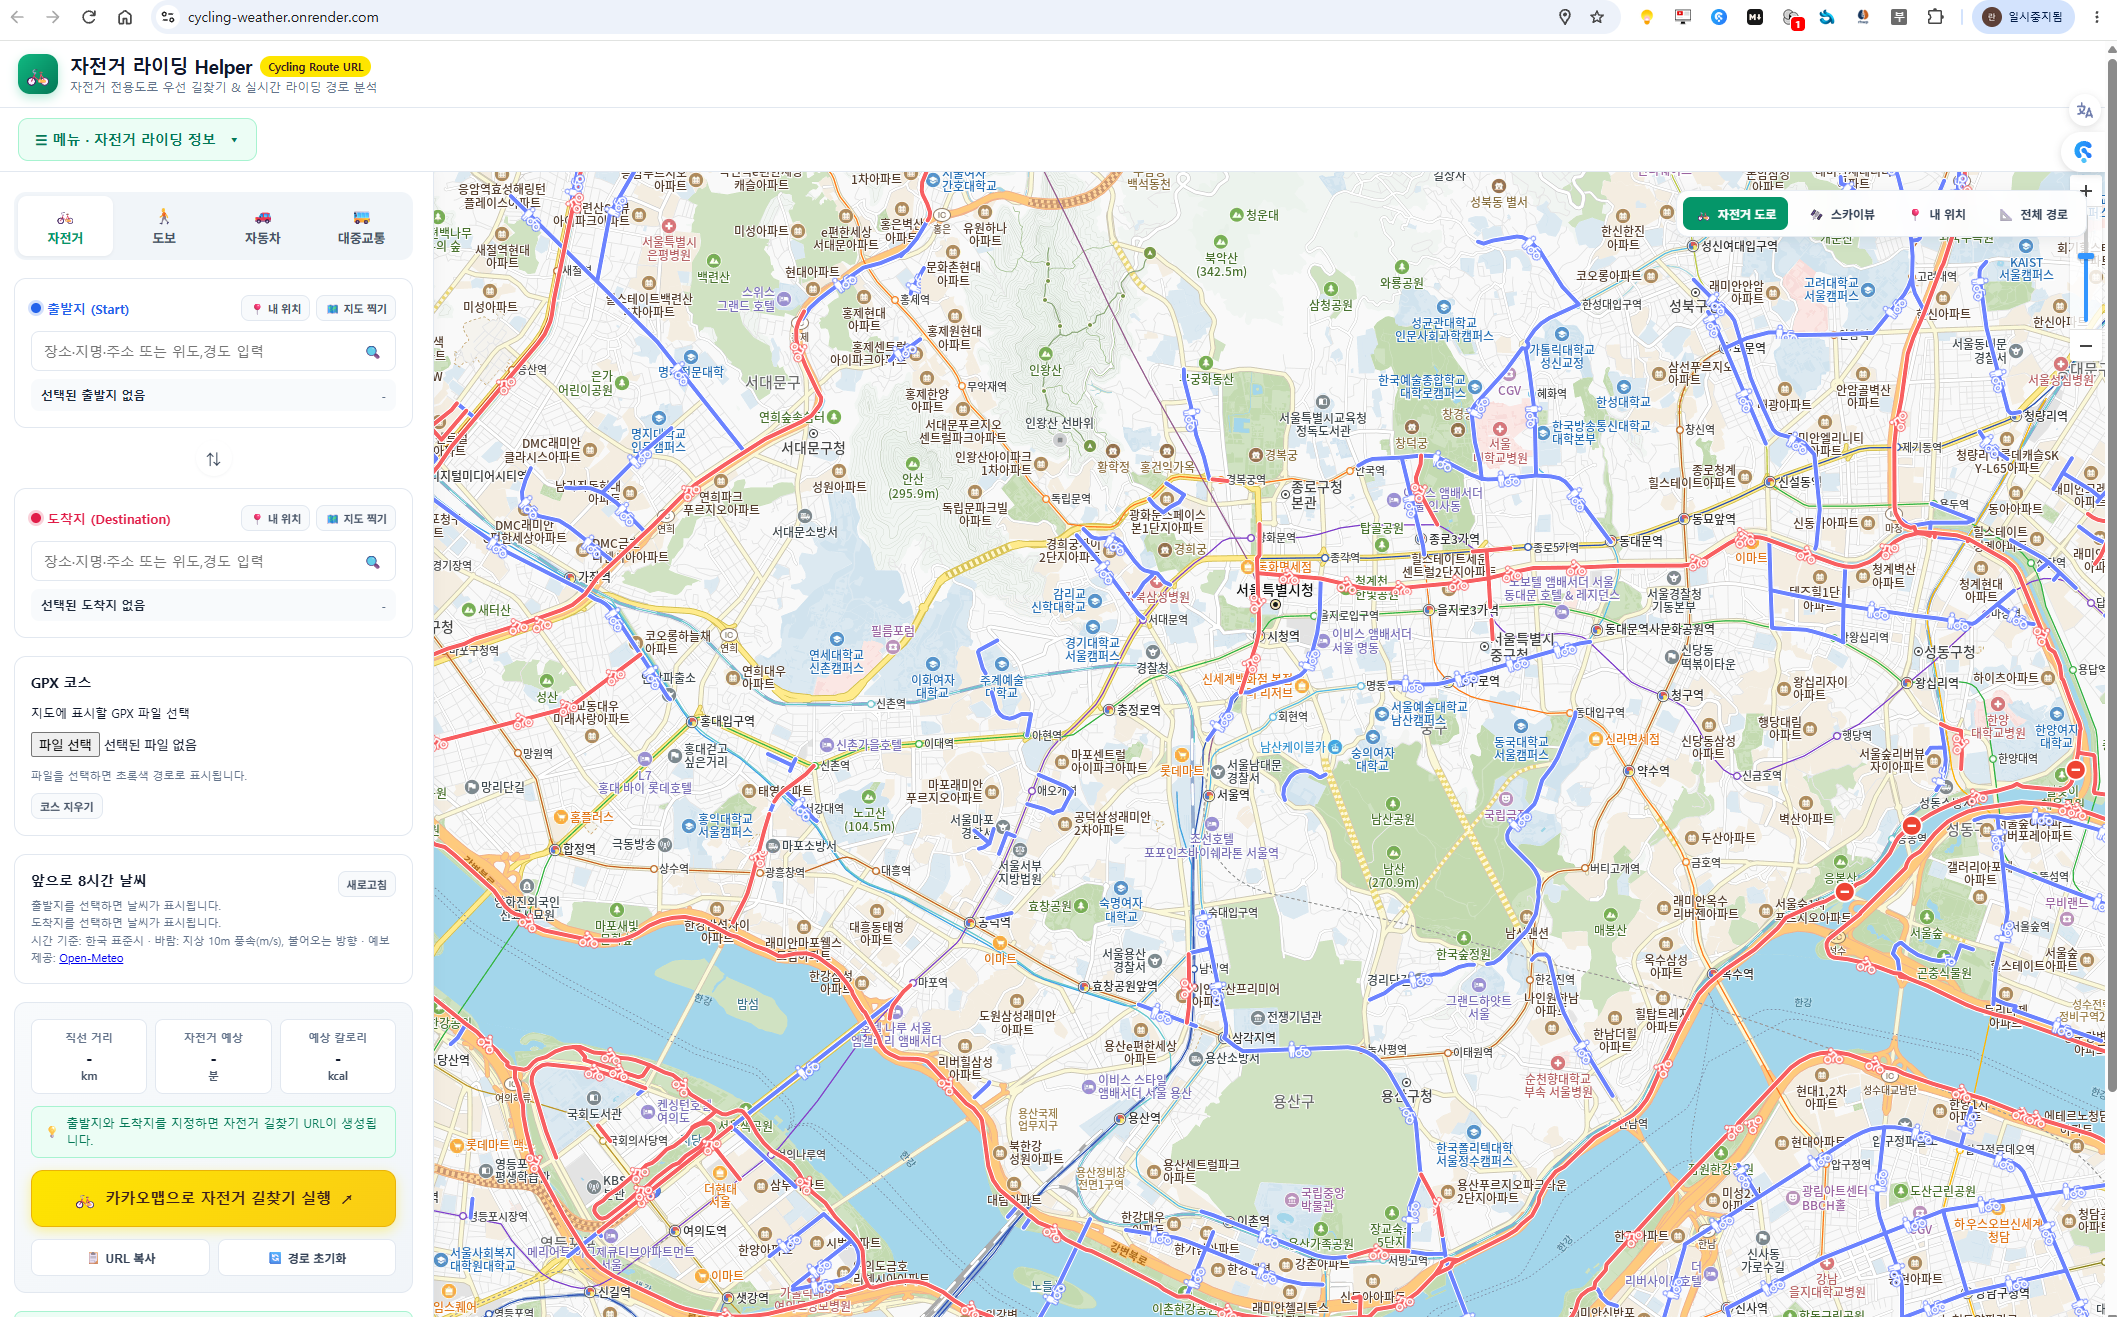Zoom out with the map minus button

tap(2086, 346)
